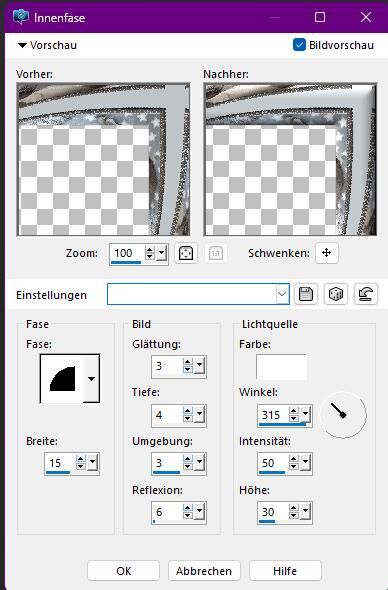The width and height of the screenshot is (388, 590).
Task: Increase the Breite value with up arrow
Action: tap(81, 459)
